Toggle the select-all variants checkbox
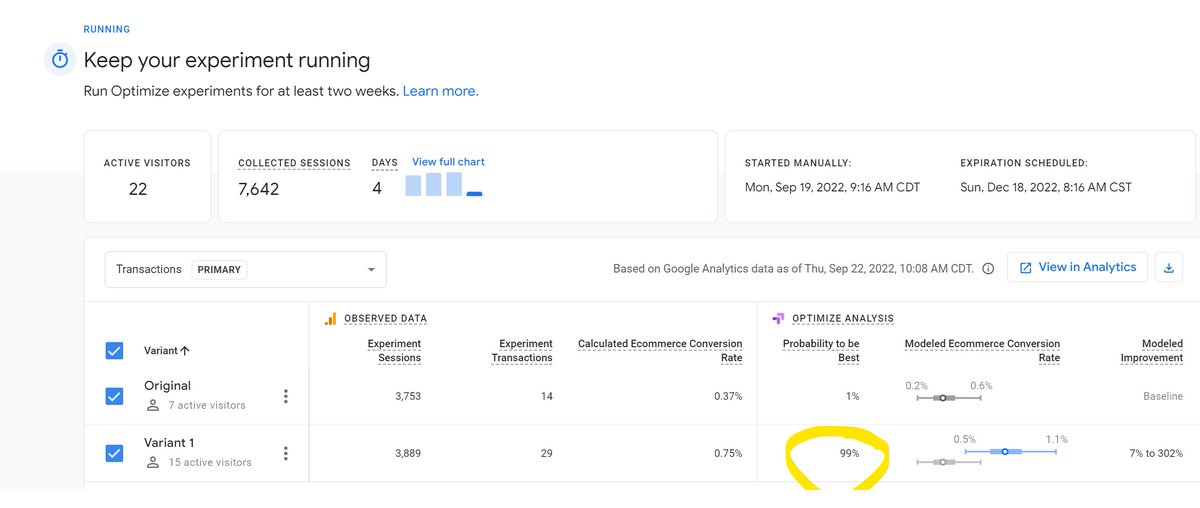 pyautogui.click(x=114, y=351)
